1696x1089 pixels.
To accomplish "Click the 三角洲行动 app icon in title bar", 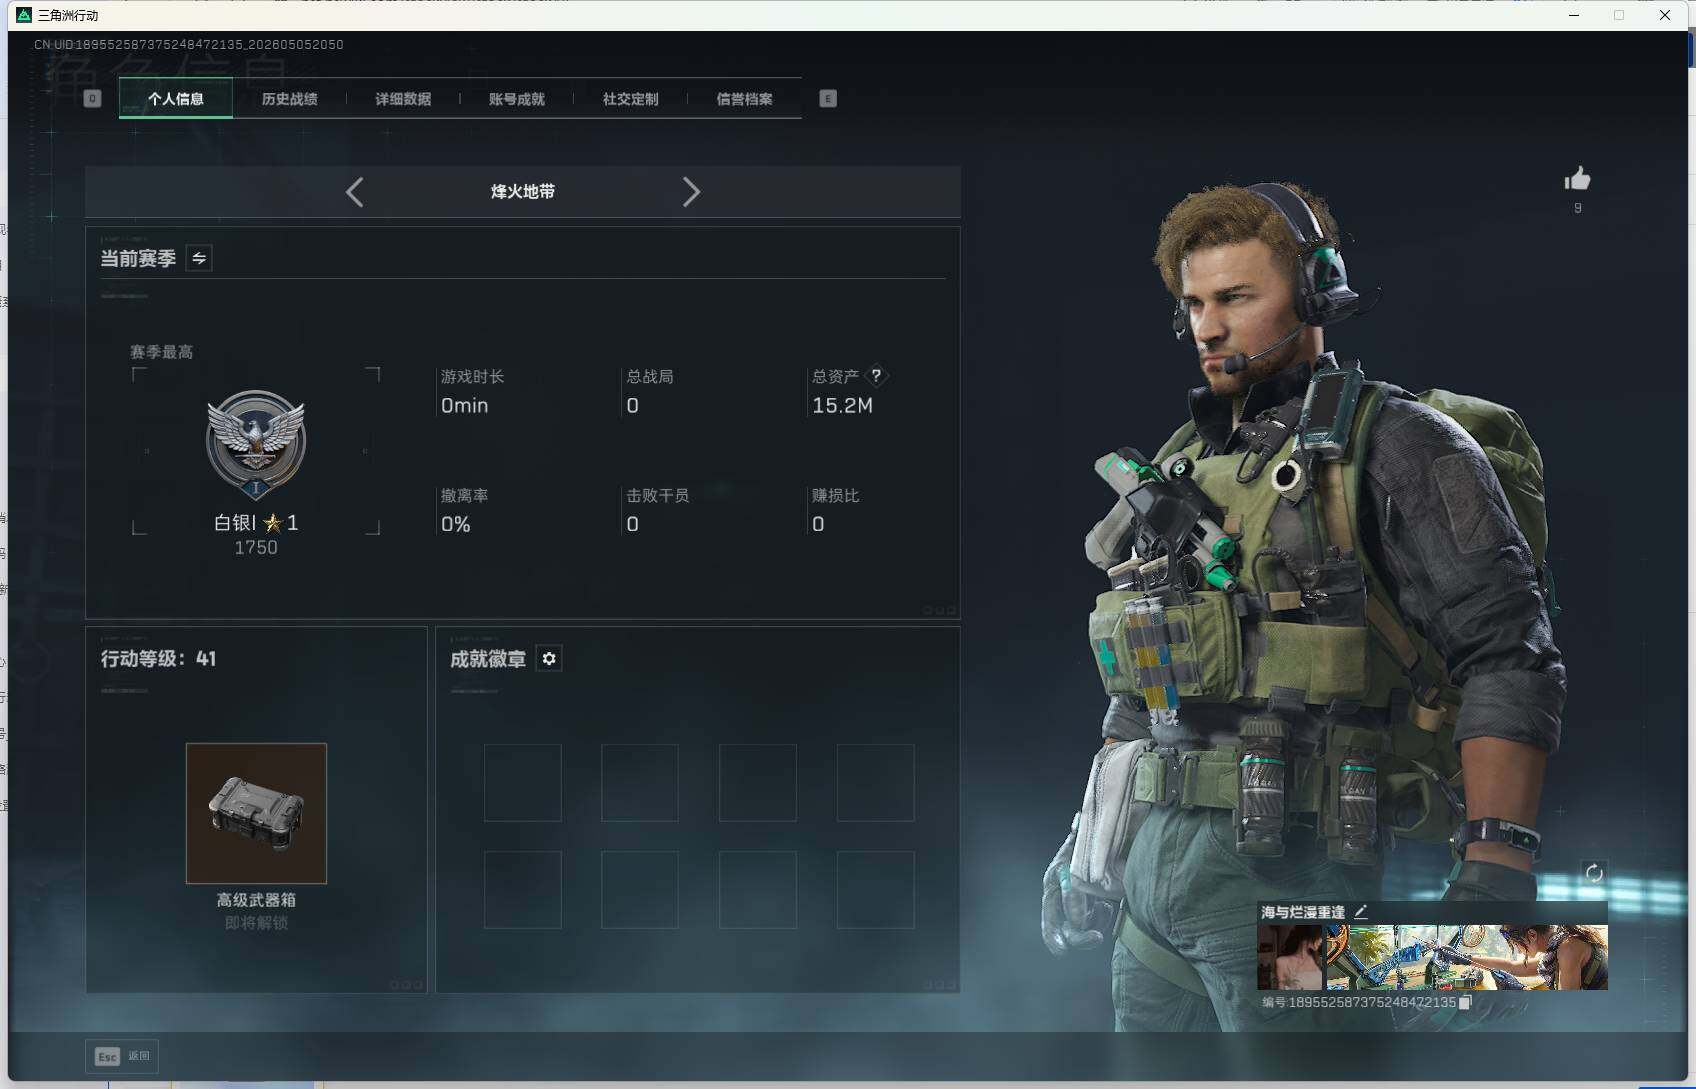I will click(24, 15).
